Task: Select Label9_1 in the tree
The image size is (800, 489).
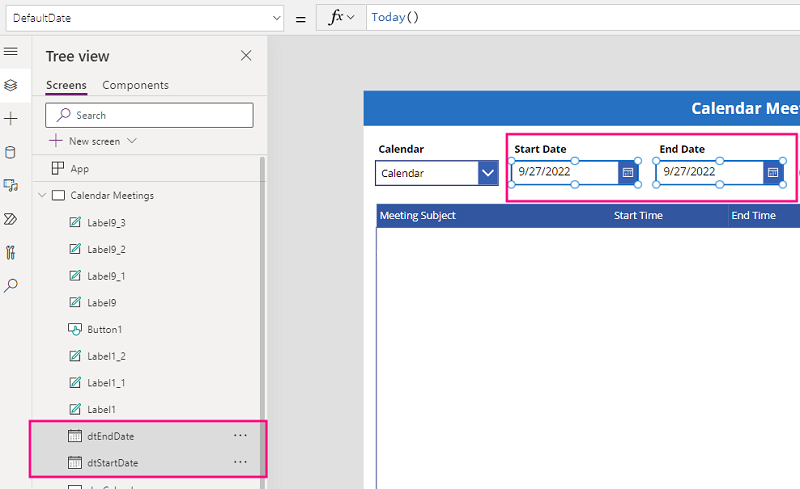Action: (106, 276)
